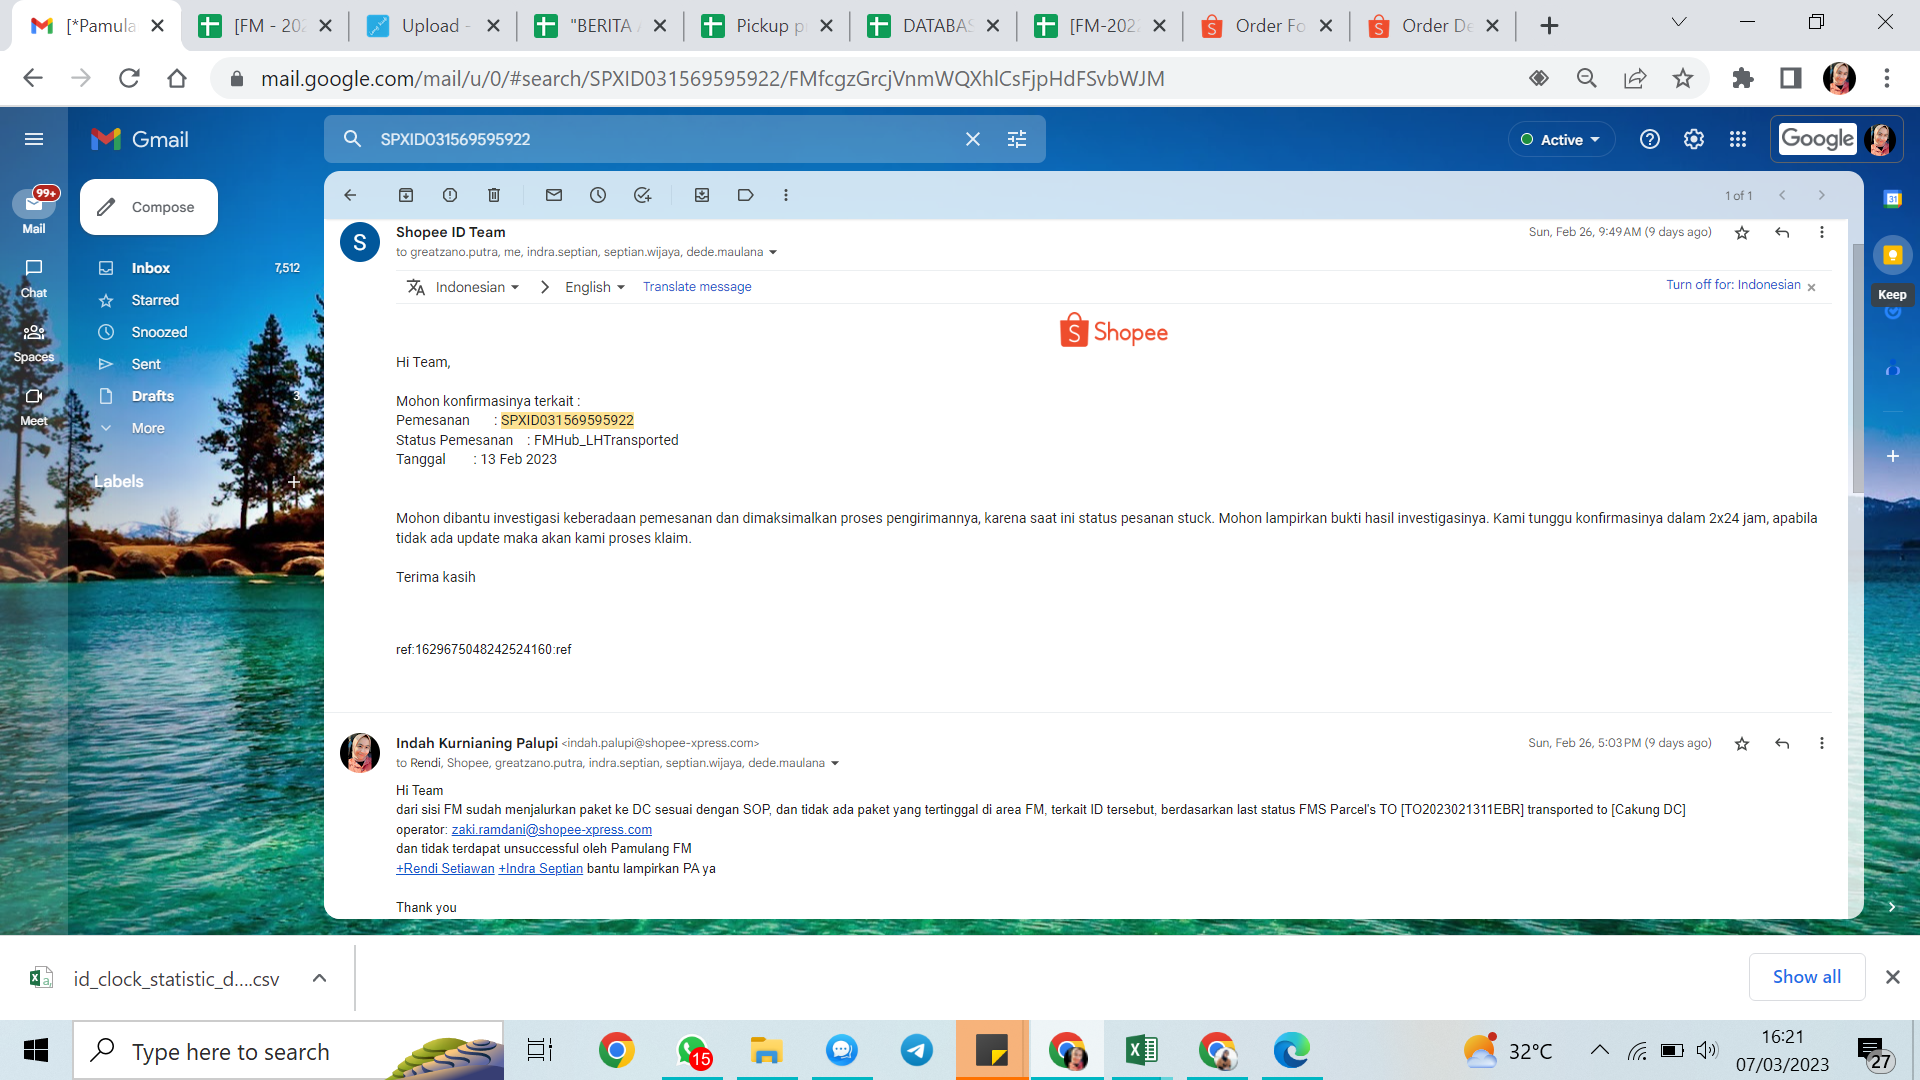Screen dimensions: 1920x1080
Task: Show the collapsed side panel arrow
Action: pyautogui.click(x=1892, y=907)
